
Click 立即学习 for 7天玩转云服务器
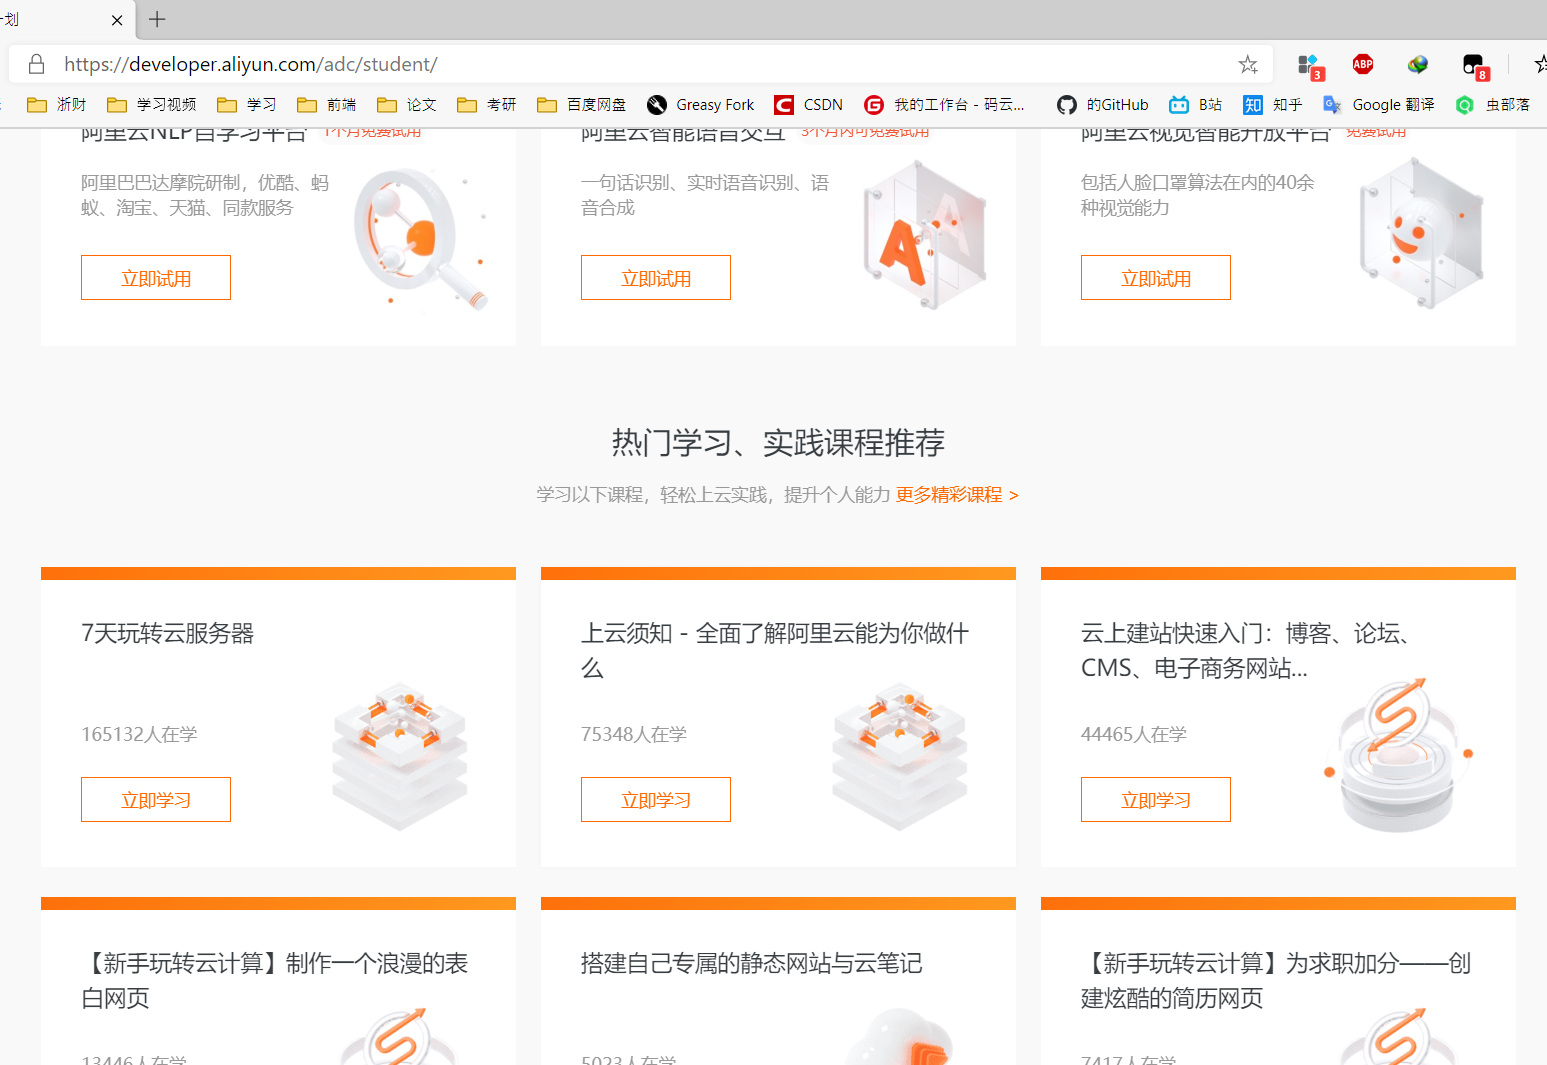[156, 800]
